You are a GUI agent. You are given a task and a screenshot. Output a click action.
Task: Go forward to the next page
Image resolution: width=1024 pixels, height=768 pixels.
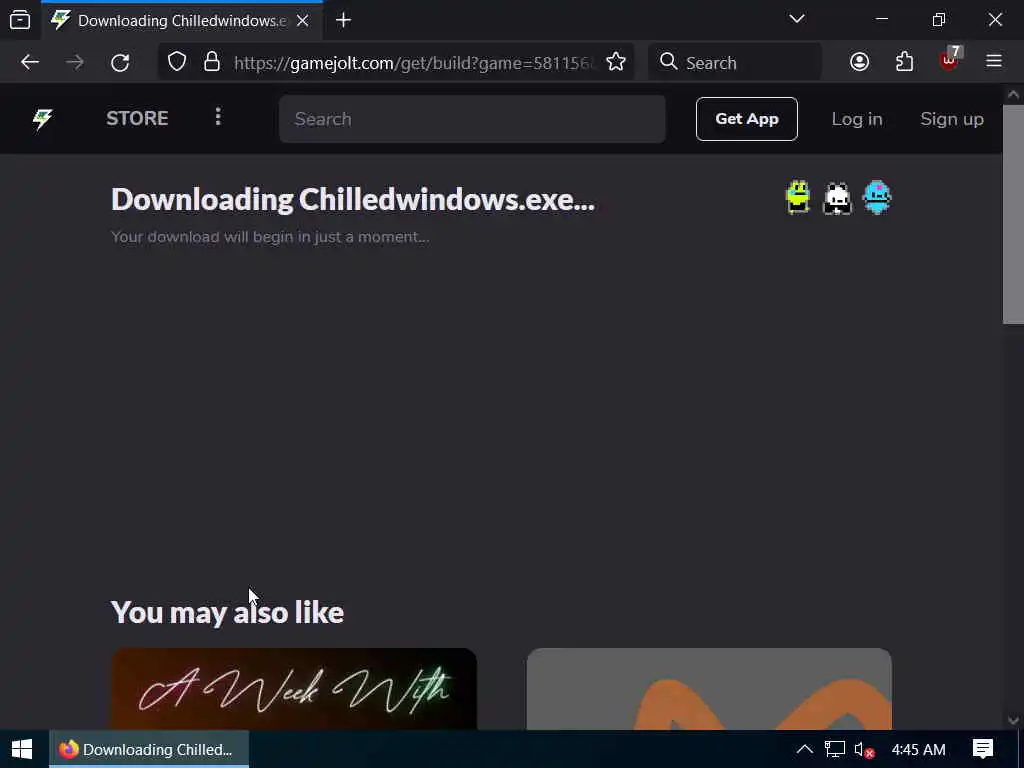tap(75, 62)
